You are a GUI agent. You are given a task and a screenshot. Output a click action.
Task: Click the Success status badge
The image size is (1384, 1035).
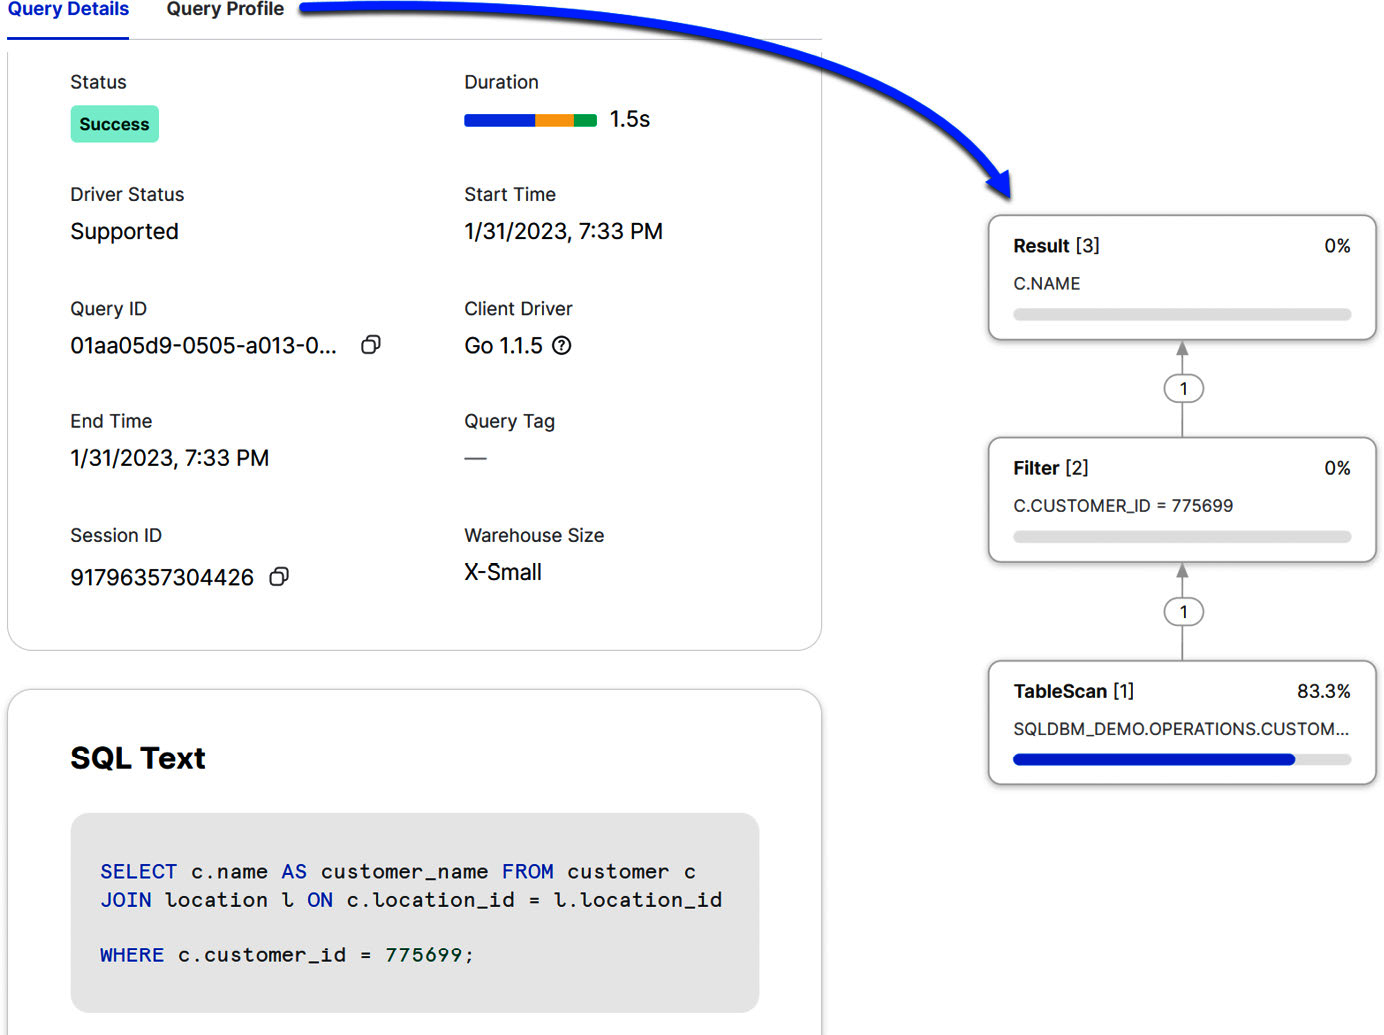click(x=114, y=124)
